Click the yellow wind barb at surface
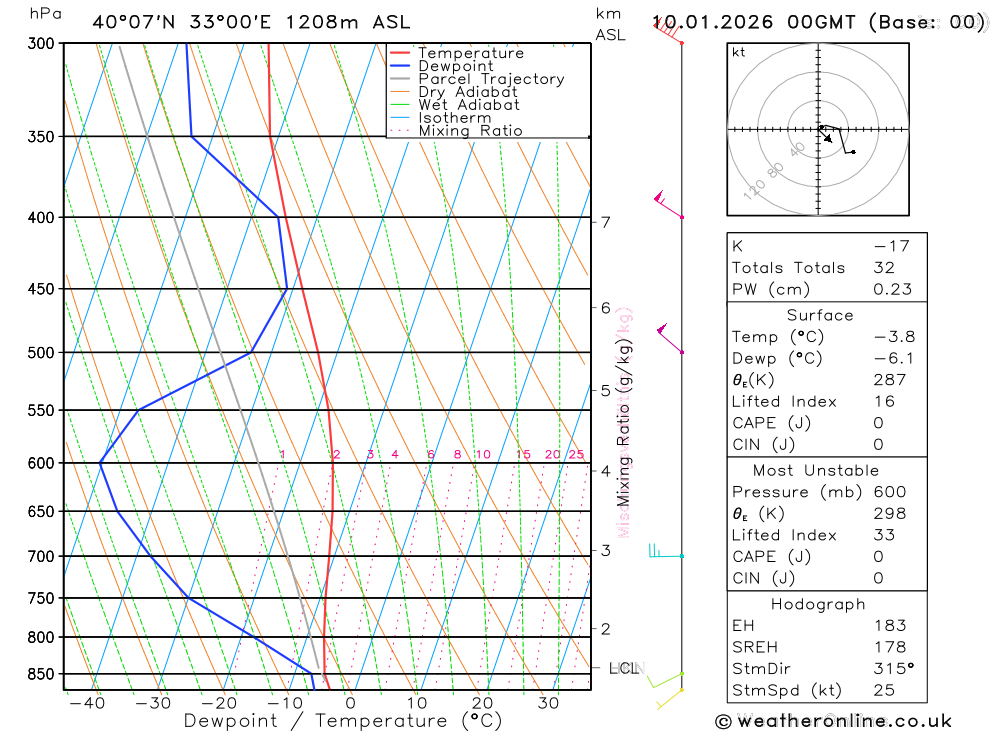The width and height of the screenshot is (1000, 733). tap(670, 699)
